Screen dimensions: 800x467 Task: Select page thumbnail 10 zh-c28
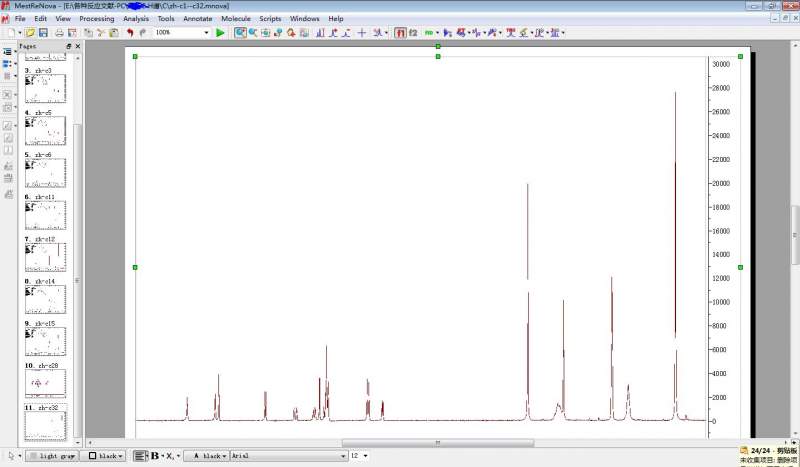(x=45, y=383)
